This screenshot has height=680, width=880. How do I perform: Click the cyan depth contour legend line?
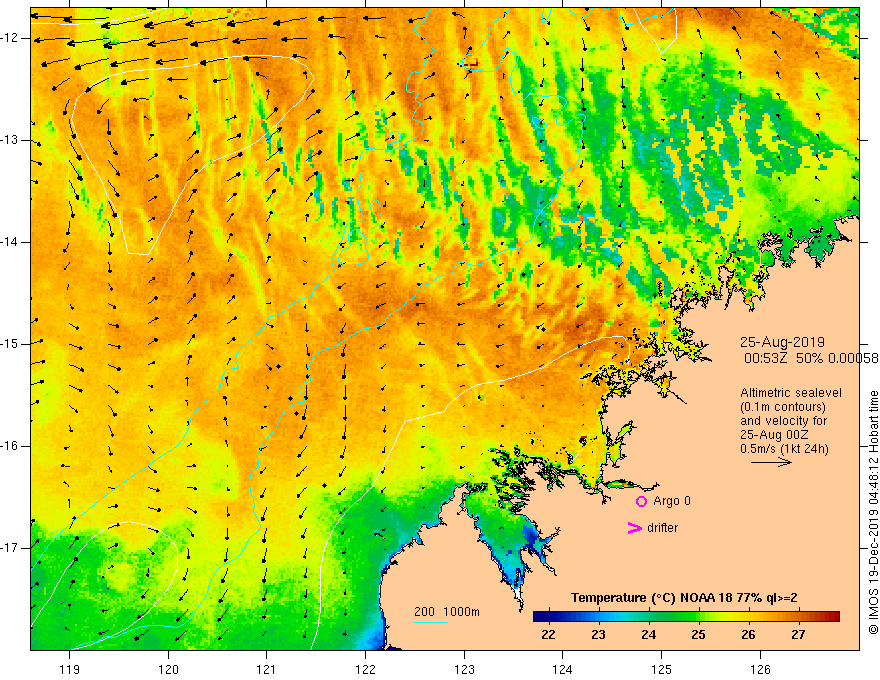tap(430, 622)
